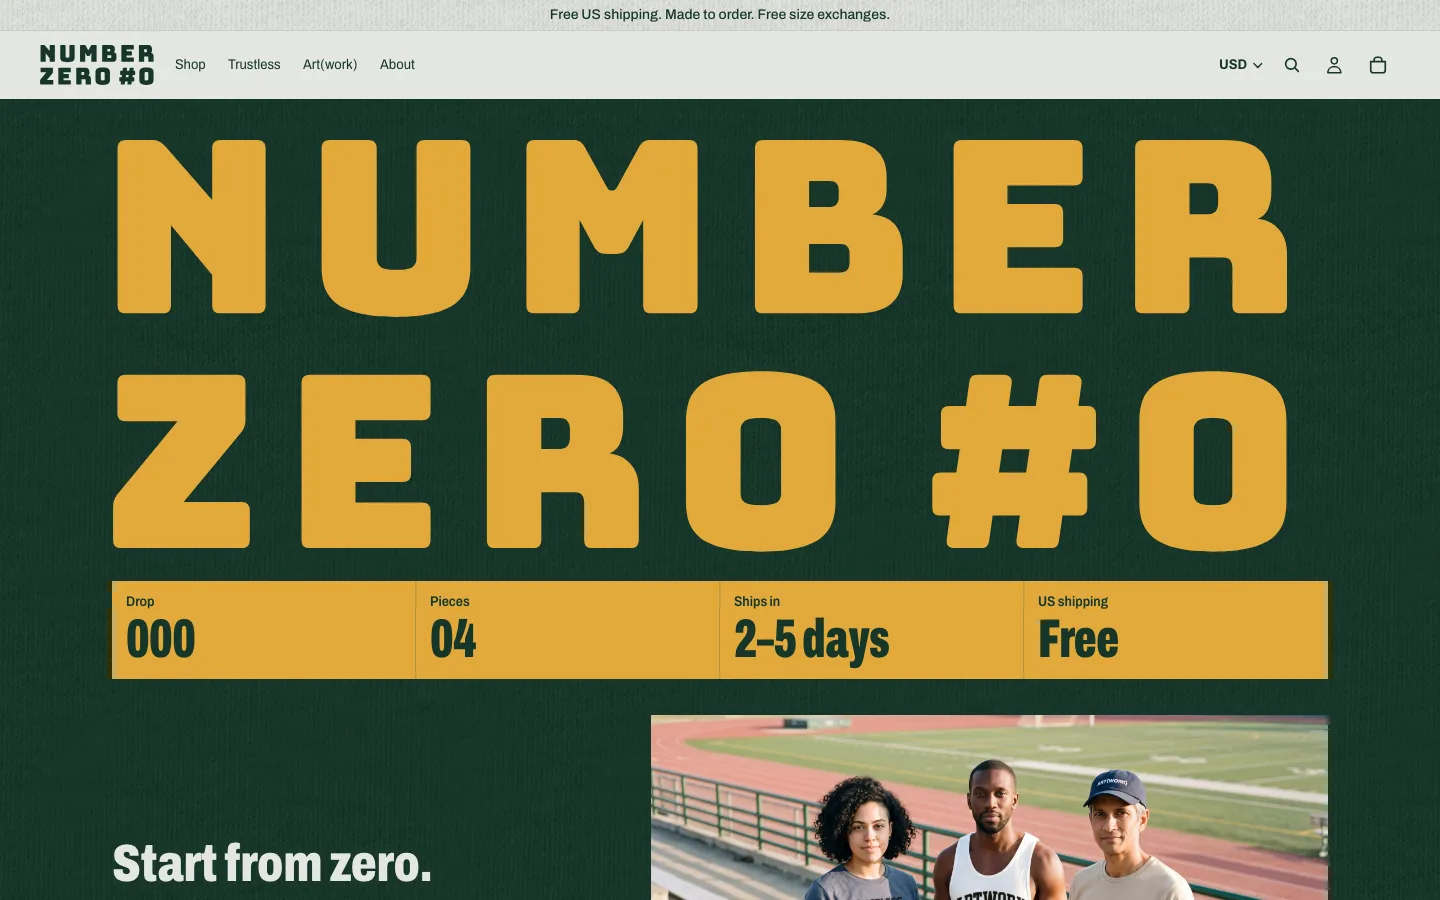The width and height of the screenshot is (1440, 900).
Task: Click the giant NUMBER ZERO #0 title
Action: coord(702,344)
